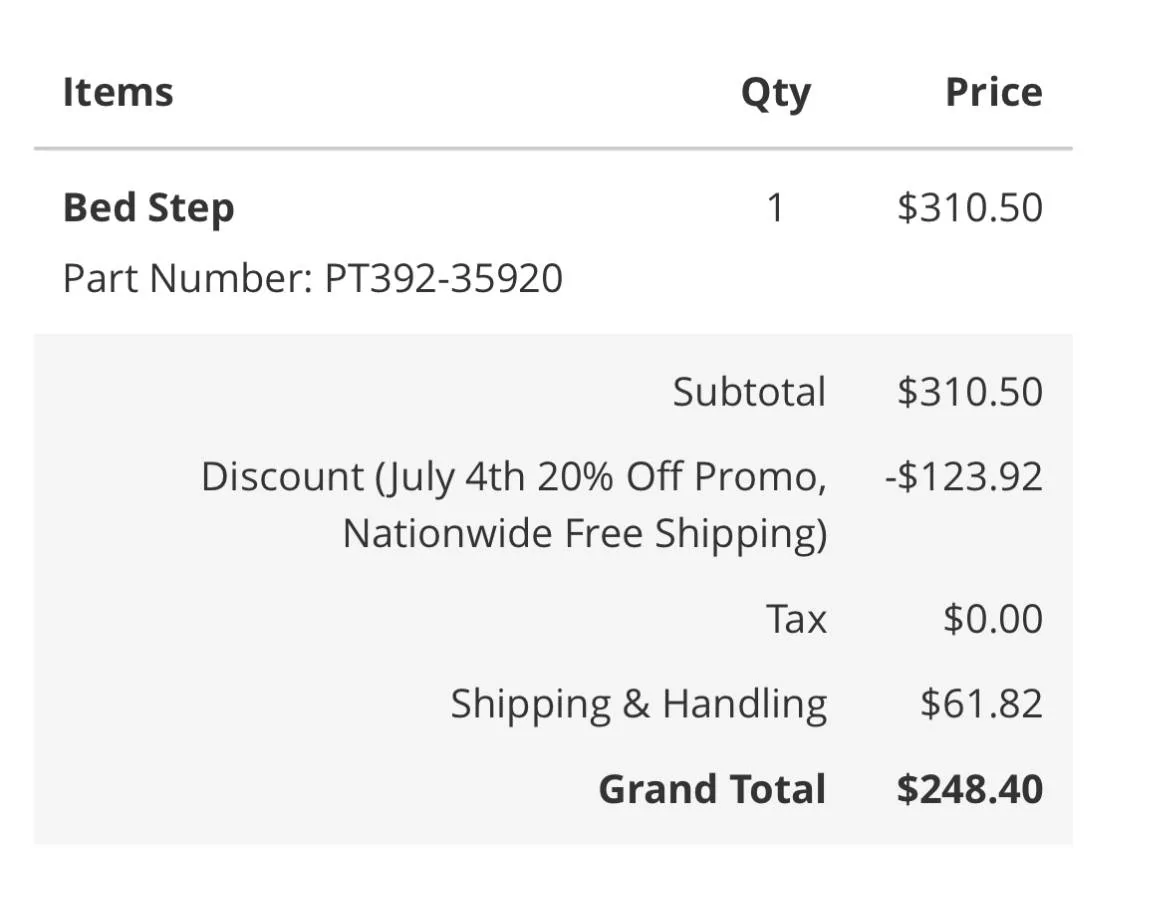Image resolution: width=1170 pixels, height=912 pixels.
Task: Select the Part Number PT392-35920 text
Action: pos(312,278)
